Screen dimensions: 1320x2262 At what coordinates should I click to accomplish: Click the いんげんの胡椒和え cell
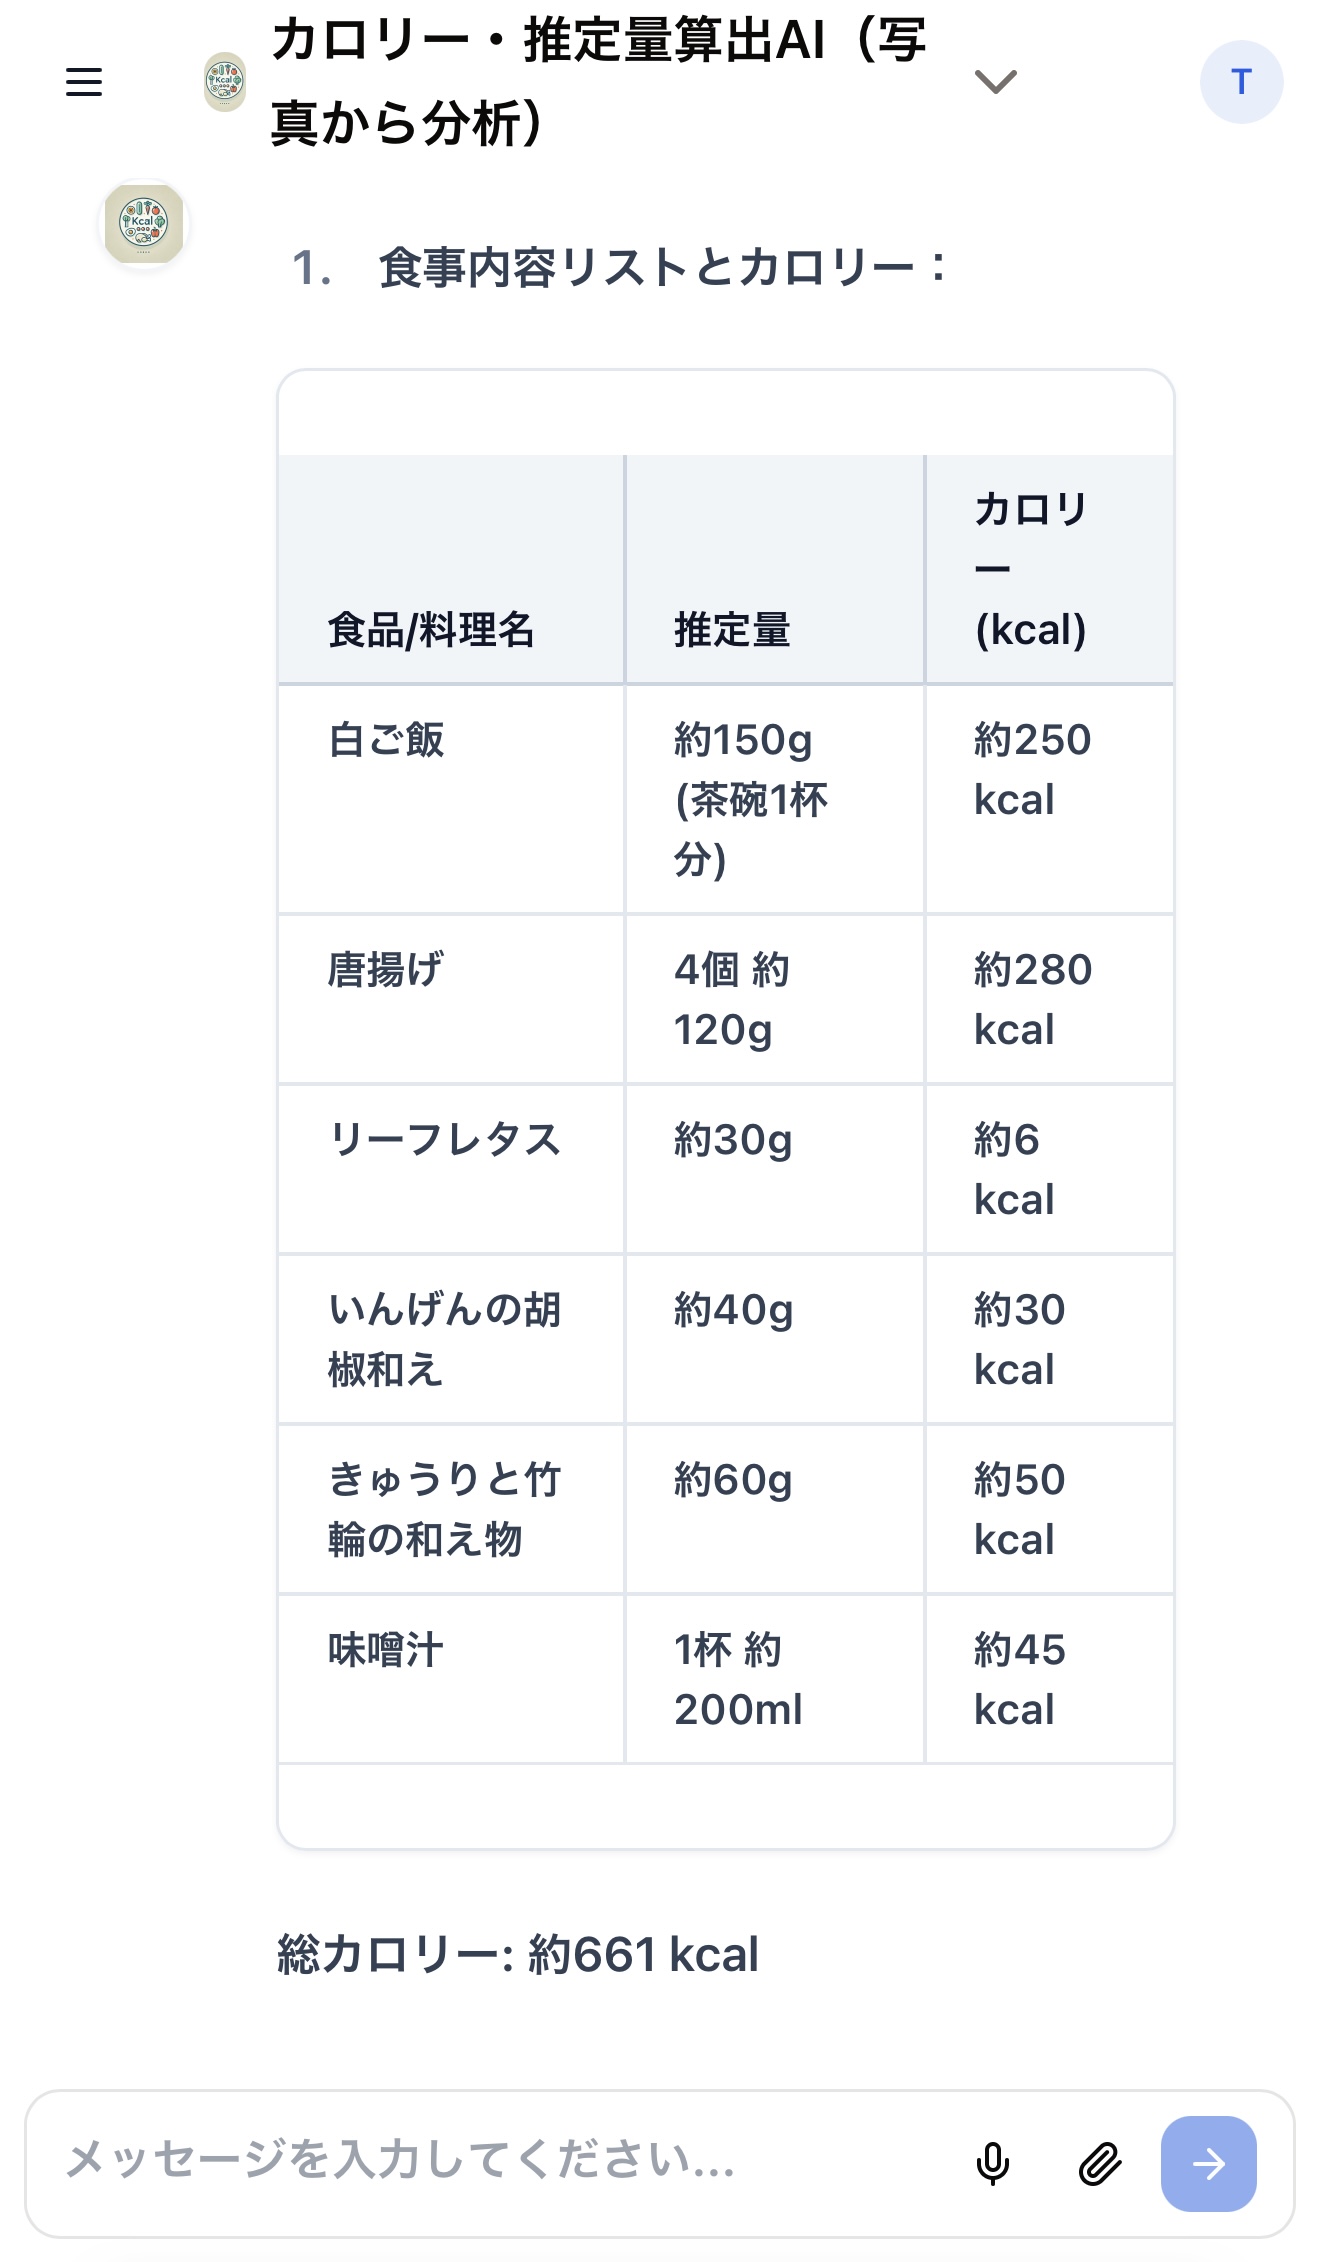pyautogui.click(x=444, y=1340)
